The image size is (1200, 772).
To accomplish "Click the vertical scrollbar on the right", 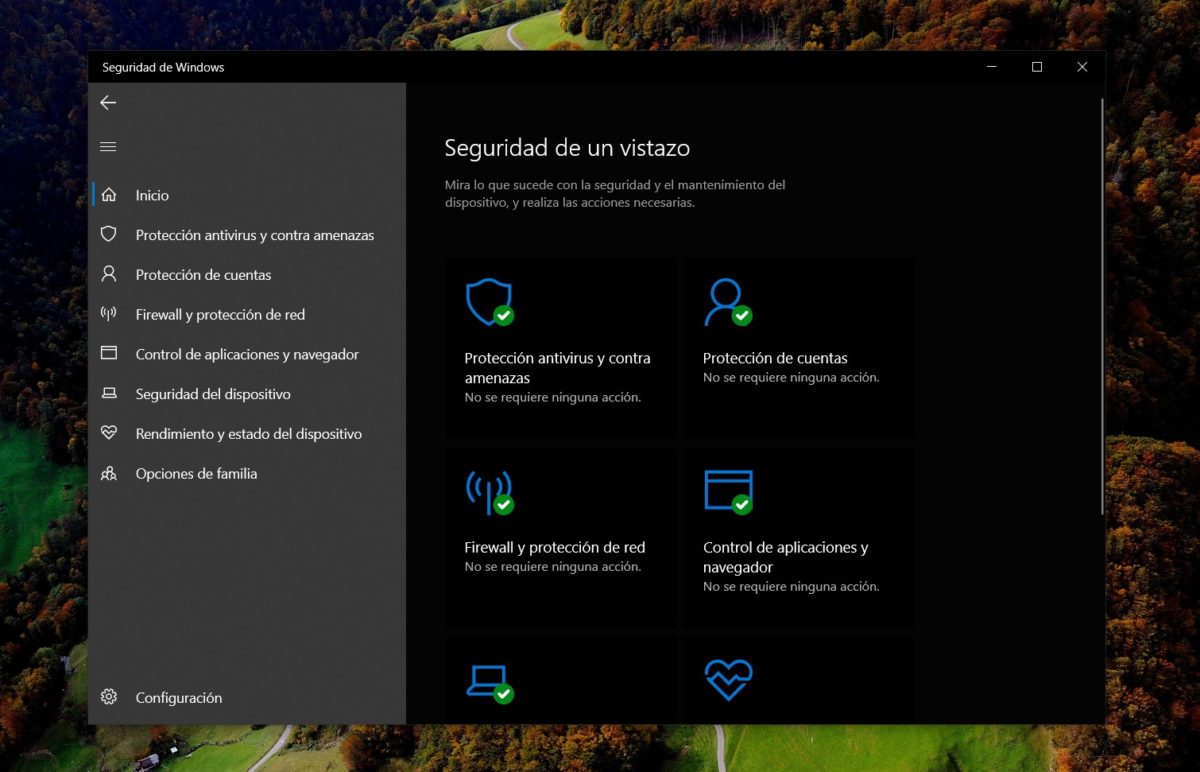I will coord(1105,300).
